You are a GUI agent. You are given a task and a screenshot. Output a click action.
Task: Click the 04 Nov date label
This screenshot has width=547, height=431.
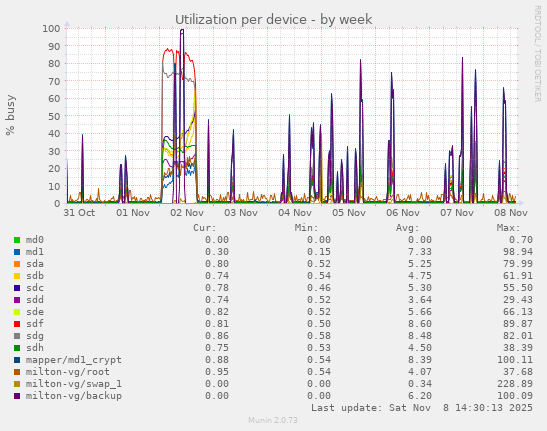pos(295,213)
